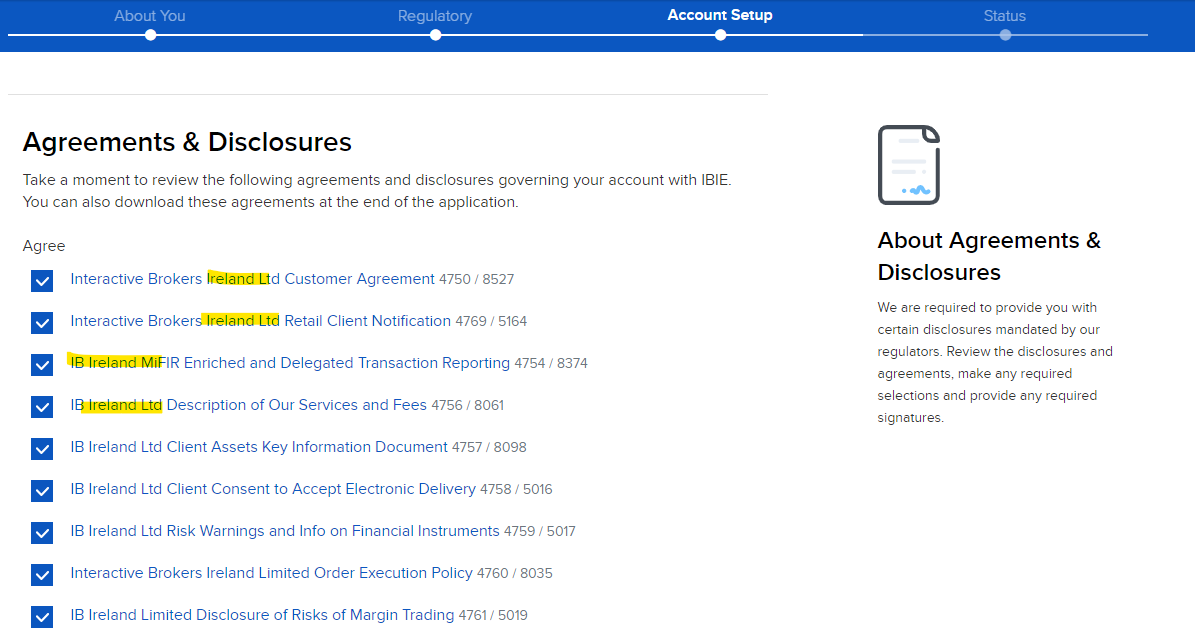Go to the About You step
Screen dimensions: 1195x631
(150, 16)
